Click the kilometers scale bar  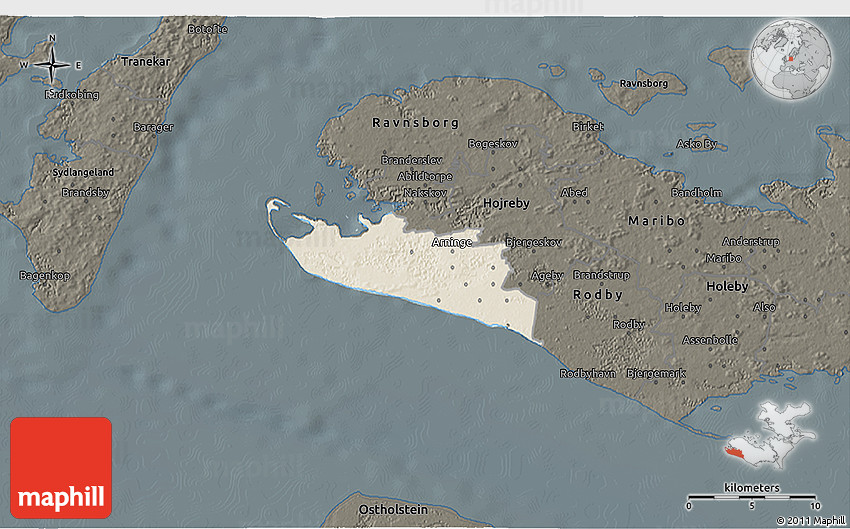(x=753, y=494)
